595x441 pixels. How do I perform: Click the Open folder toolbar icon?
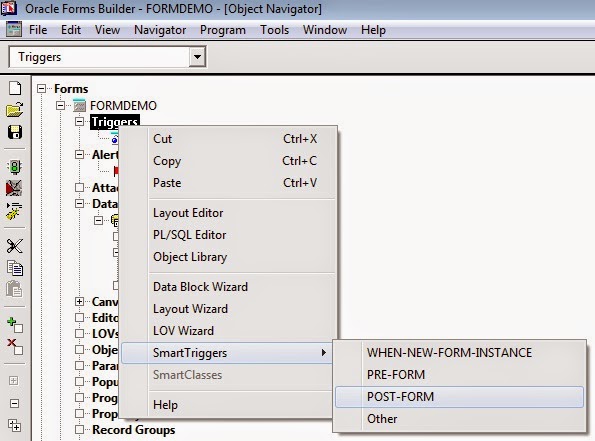15,110
